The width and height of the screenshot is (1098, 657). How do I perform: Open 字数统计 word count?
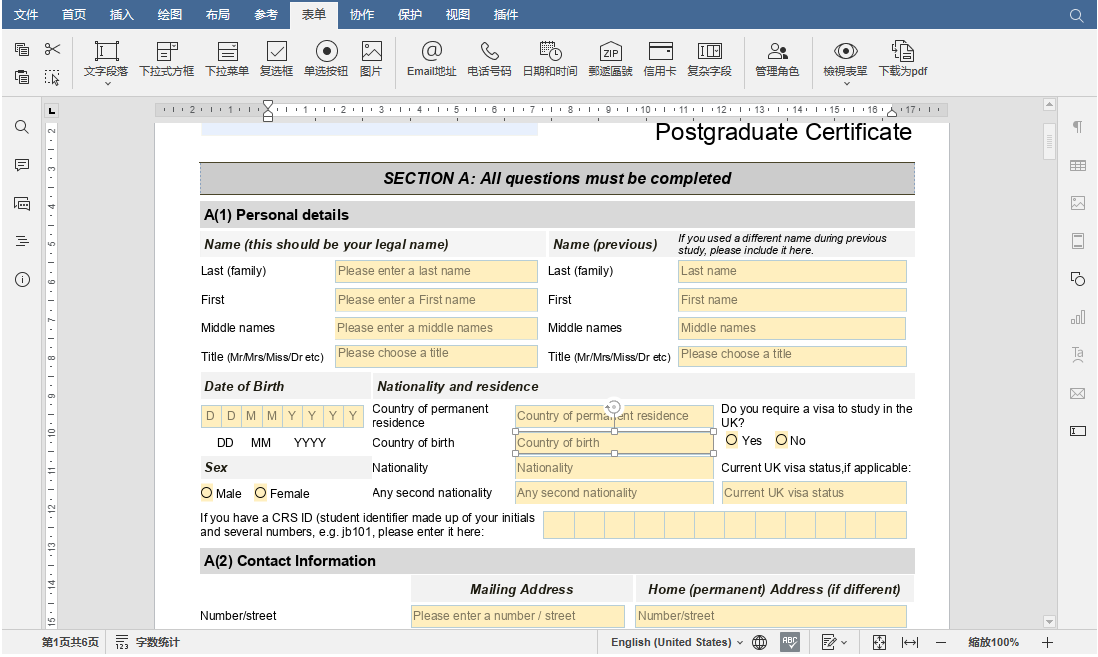[x=148, y=642]
